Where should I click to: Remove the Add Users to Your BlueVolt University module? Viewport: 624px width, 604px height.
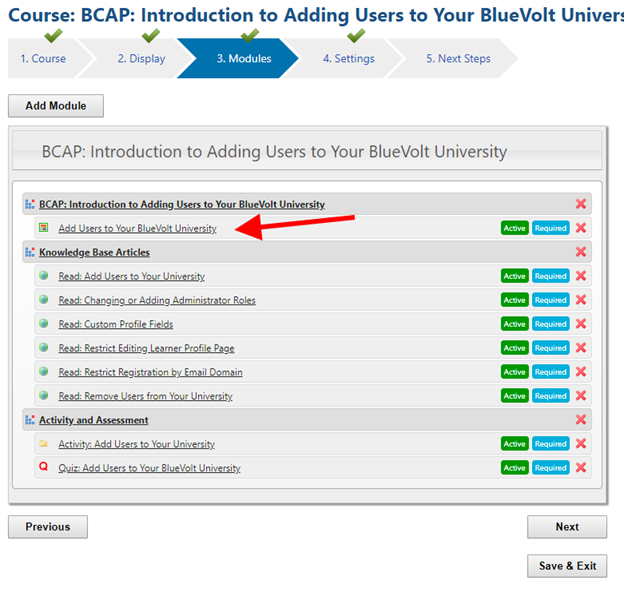pyautogui.click(x=581, y=228)
